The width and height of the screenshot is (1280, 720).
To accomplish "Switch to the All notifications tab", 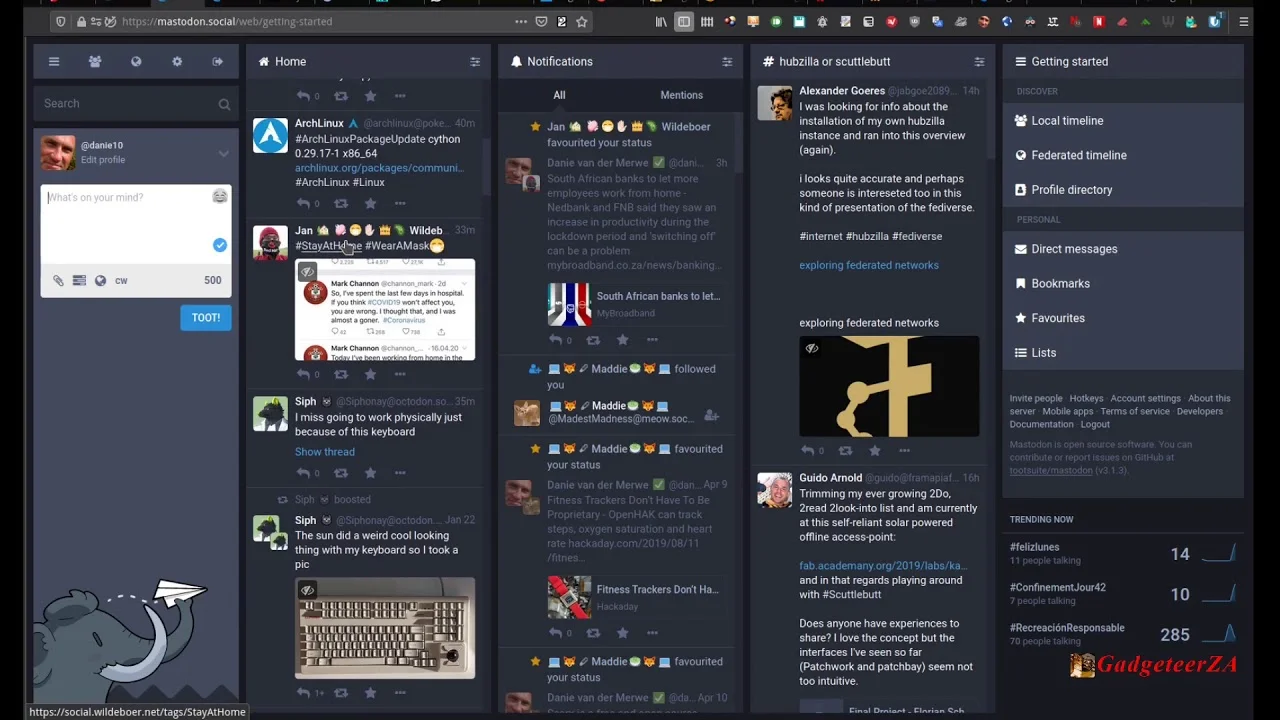I will 559,95.
